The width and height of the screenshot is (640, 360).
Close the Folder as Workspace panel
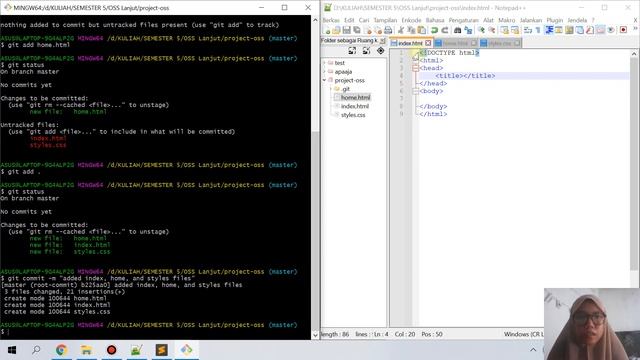click(x=382, y=40)
